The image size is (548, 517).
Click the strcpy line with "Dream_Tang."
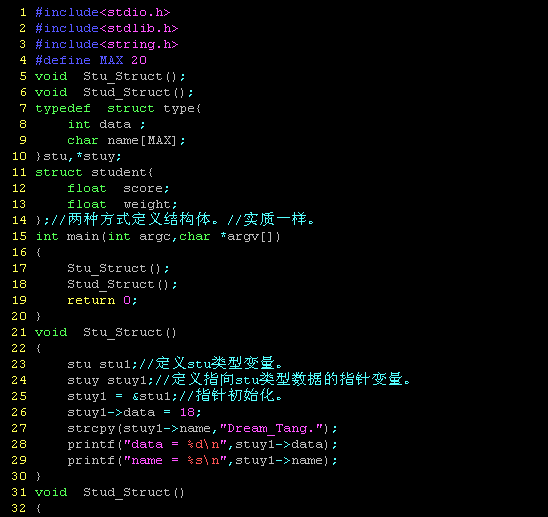202,429
